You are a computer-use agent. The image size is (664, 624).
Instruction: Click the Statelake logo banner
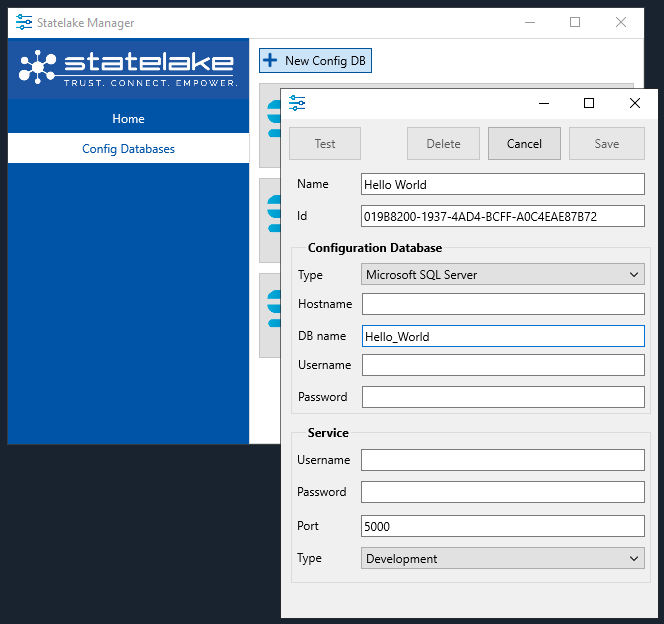point(128,69)
